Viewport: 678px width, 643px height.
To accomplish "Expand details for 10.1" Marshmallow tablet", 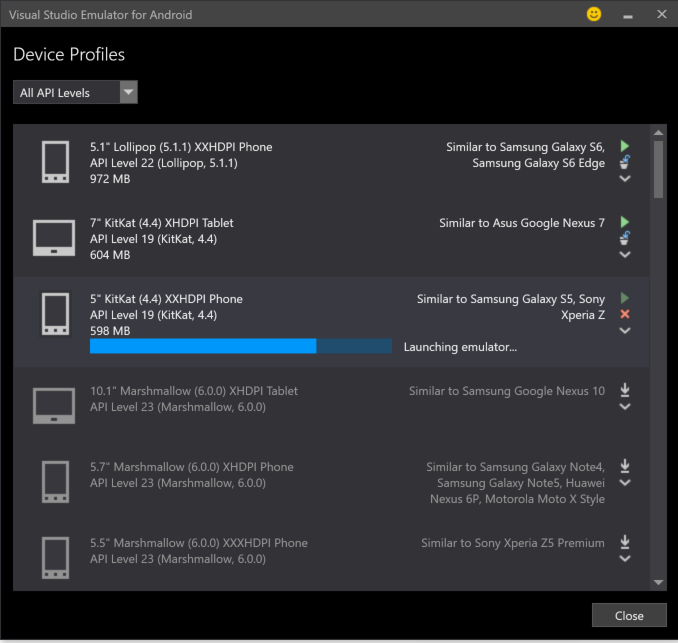I will 625,407.
